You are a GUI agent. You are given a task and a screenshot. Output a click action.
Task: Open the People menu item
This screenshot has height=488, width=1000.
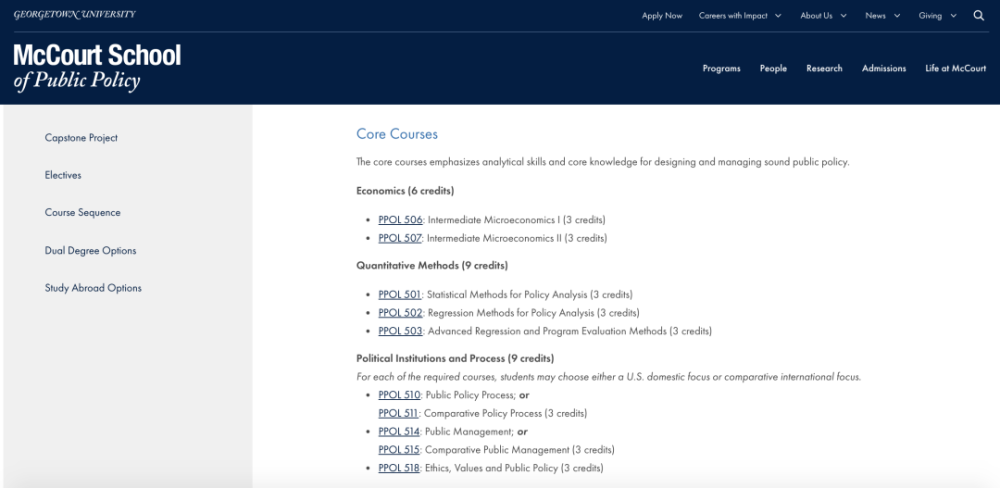point(773,68)
